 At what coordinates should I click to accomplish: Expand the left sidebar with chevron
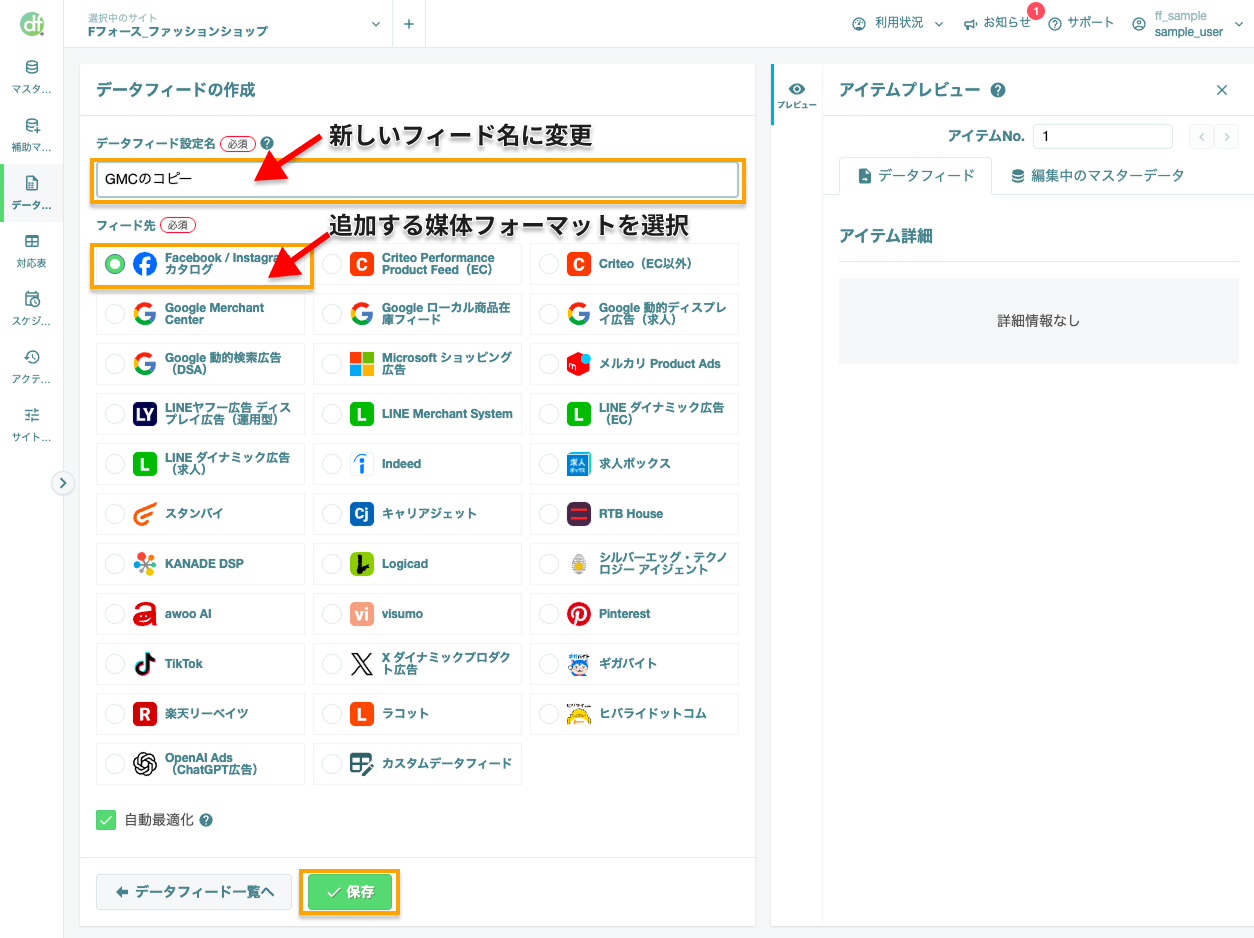pos(63,483)
